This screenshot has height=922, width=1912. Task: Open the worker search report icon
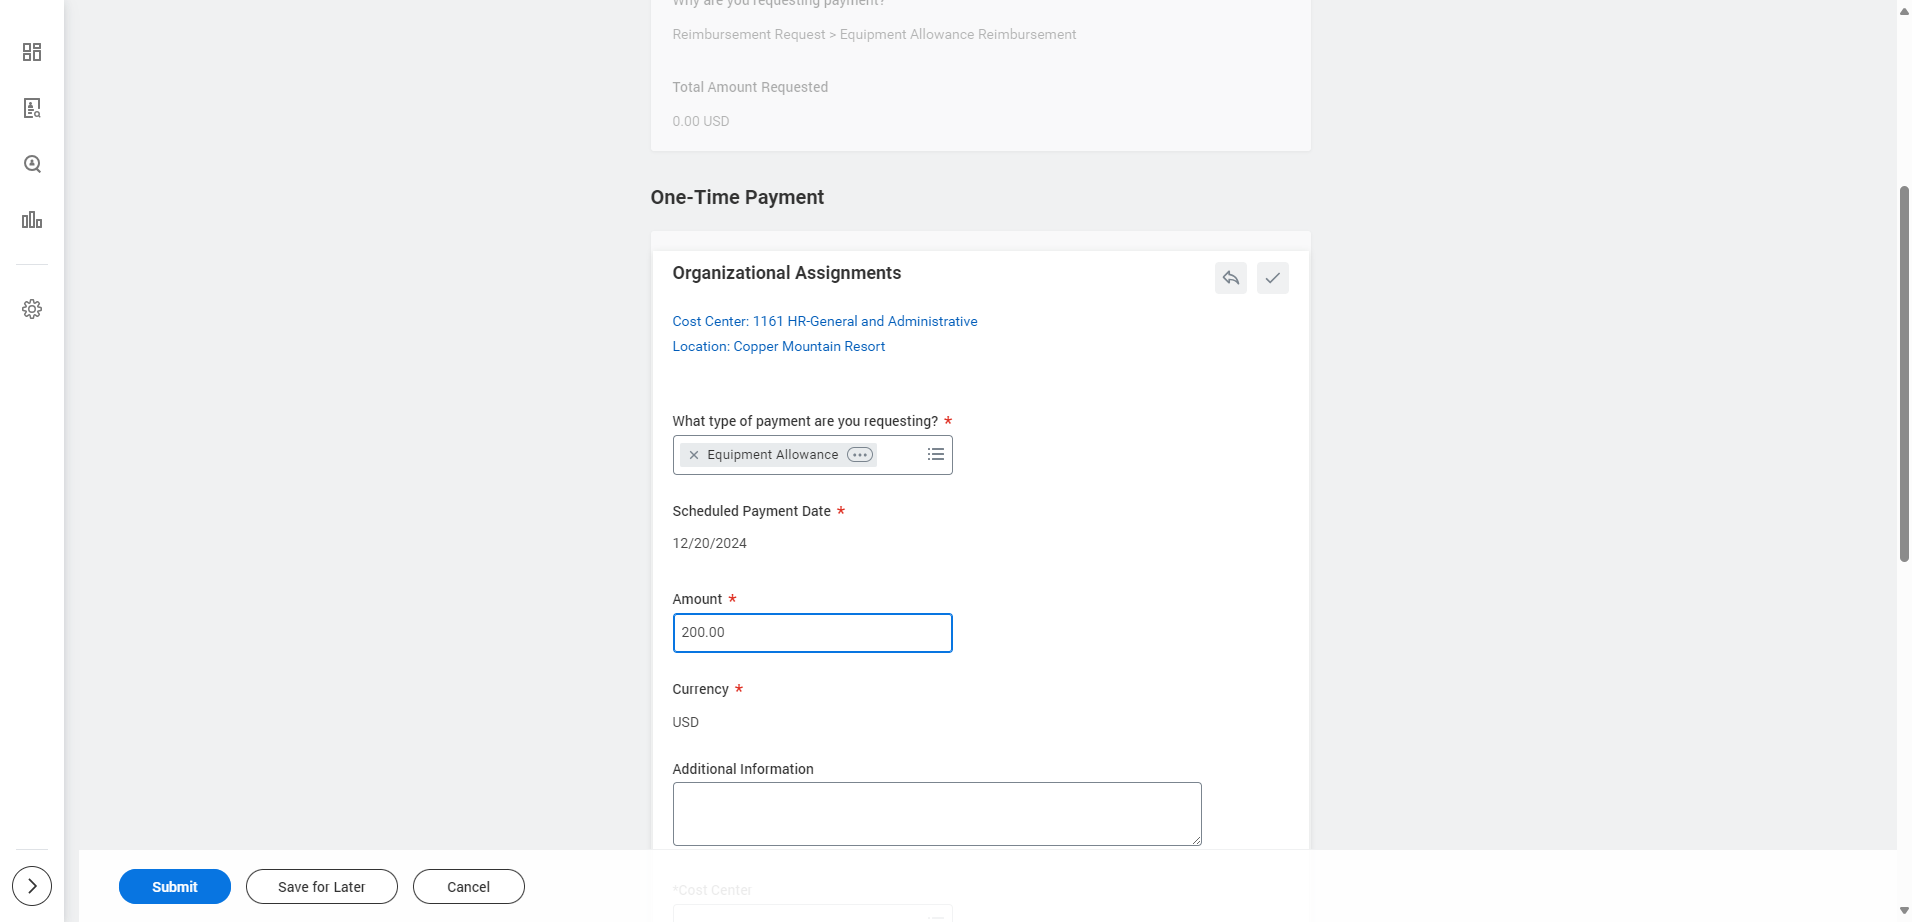[32, 108]
